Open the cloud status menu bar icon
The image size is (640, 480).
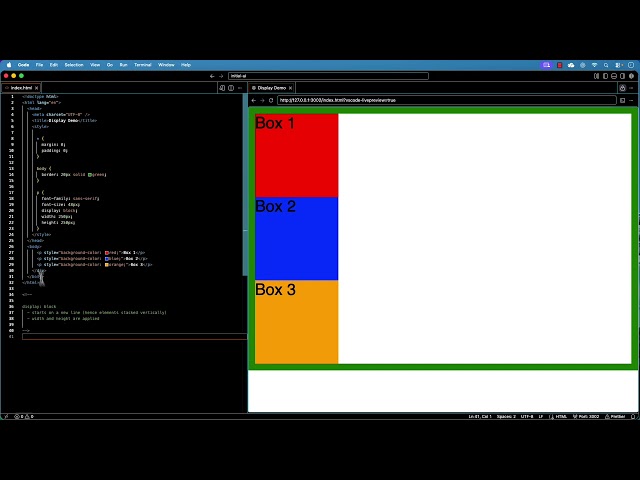571,65
